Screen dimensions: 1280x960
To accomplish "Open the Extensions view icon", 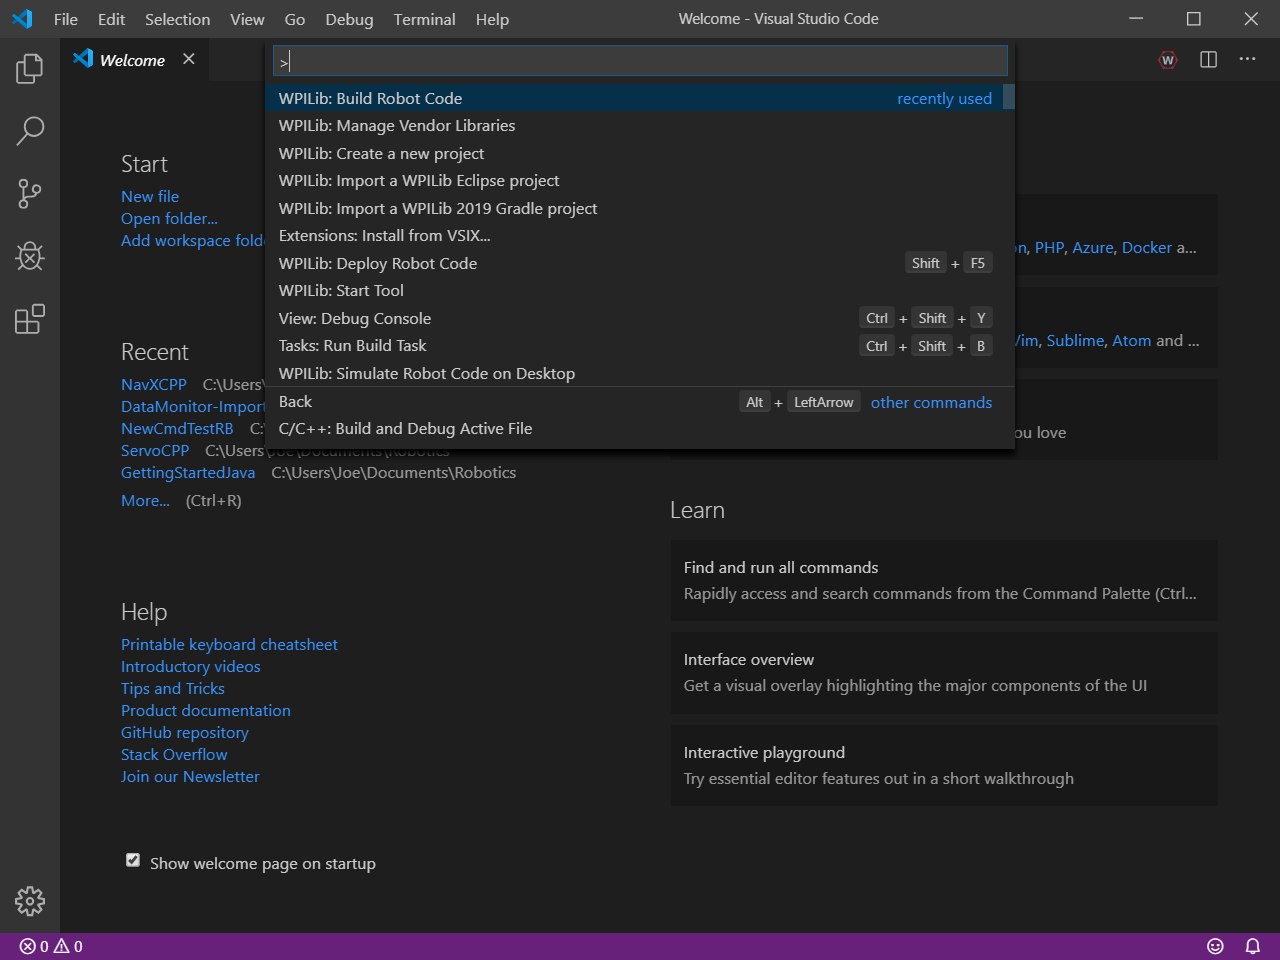I will tap(30, 320).
